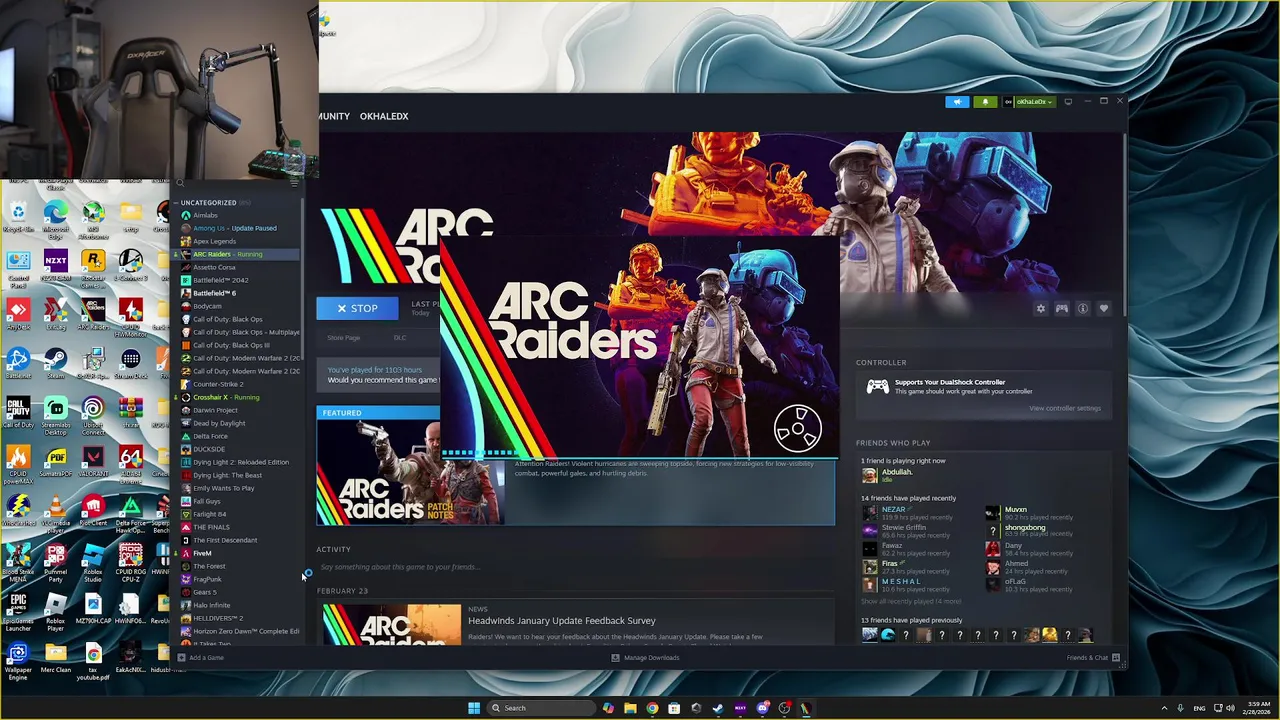Select Crosshair X - Running entry
Screen dimensions: 1280x720
click(219, 397)
